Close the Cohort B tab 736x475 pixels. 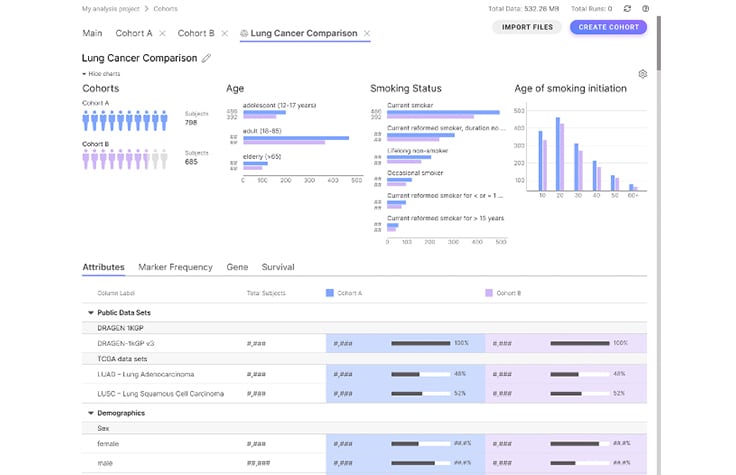tap(225, 33)
